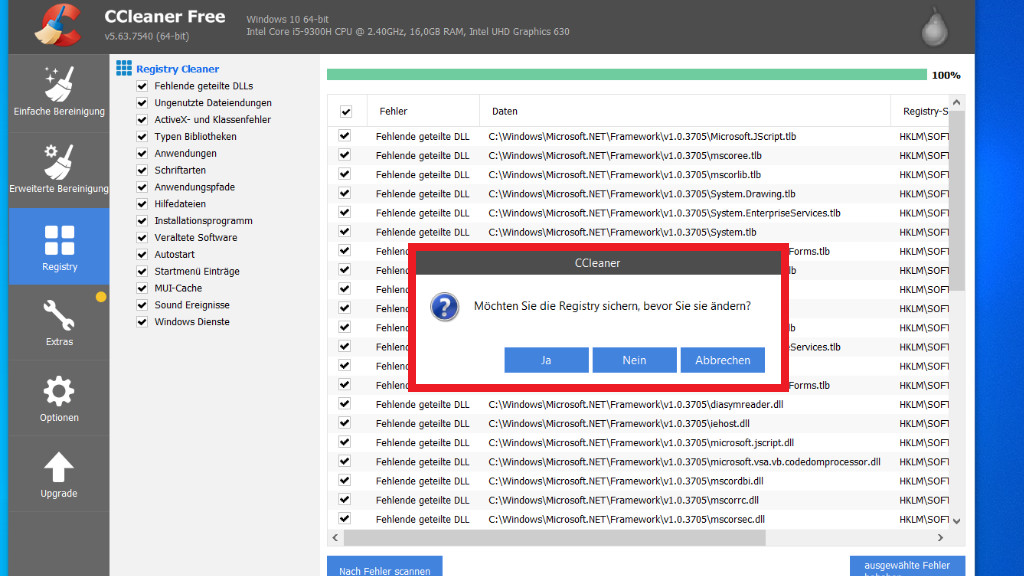Click the question mark dialog icon

tap(444, 306)
